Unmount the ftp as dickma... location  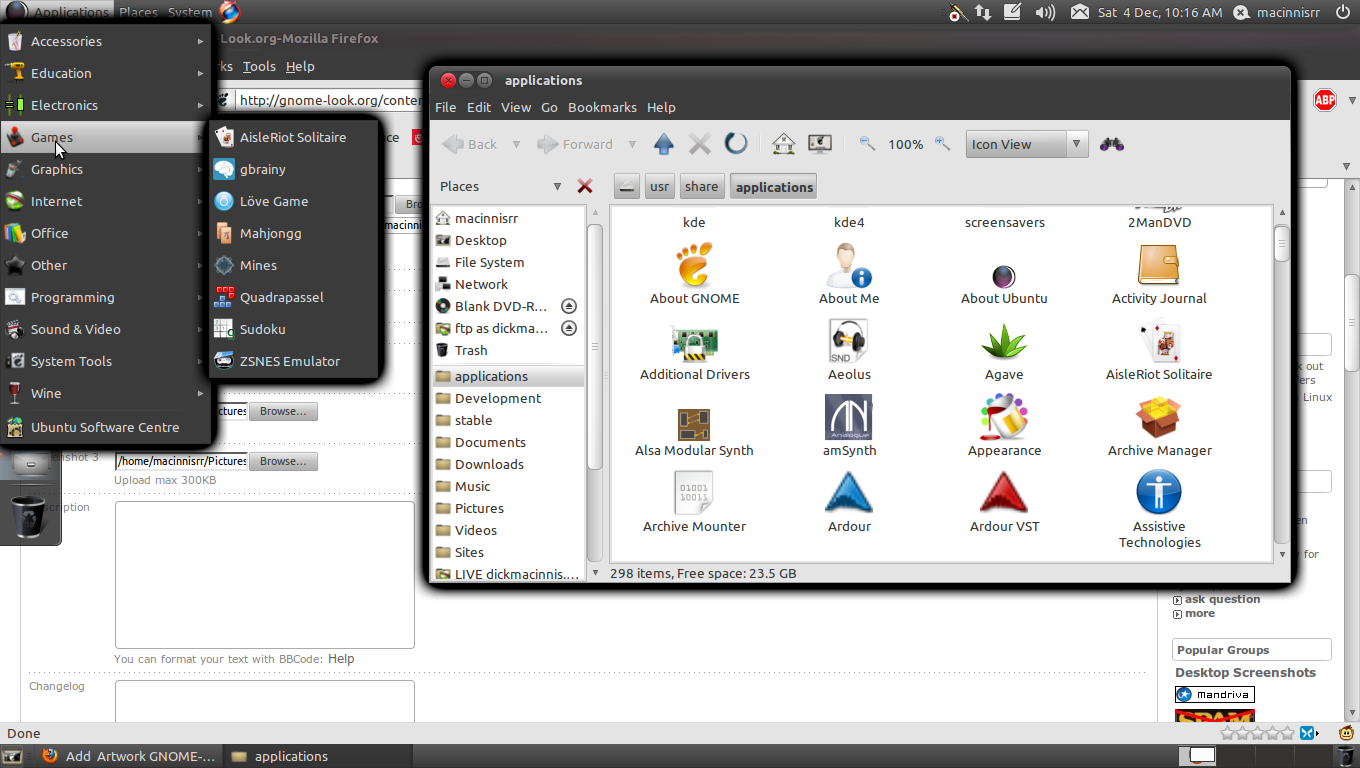[569, 328]
